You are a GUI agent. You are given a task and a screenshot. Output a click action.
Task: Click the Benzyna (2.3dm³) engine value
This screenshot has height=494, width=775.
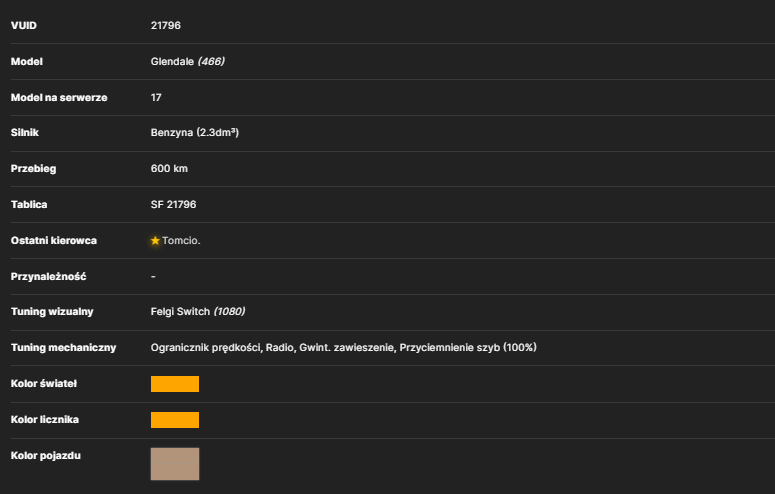(195, 133)
